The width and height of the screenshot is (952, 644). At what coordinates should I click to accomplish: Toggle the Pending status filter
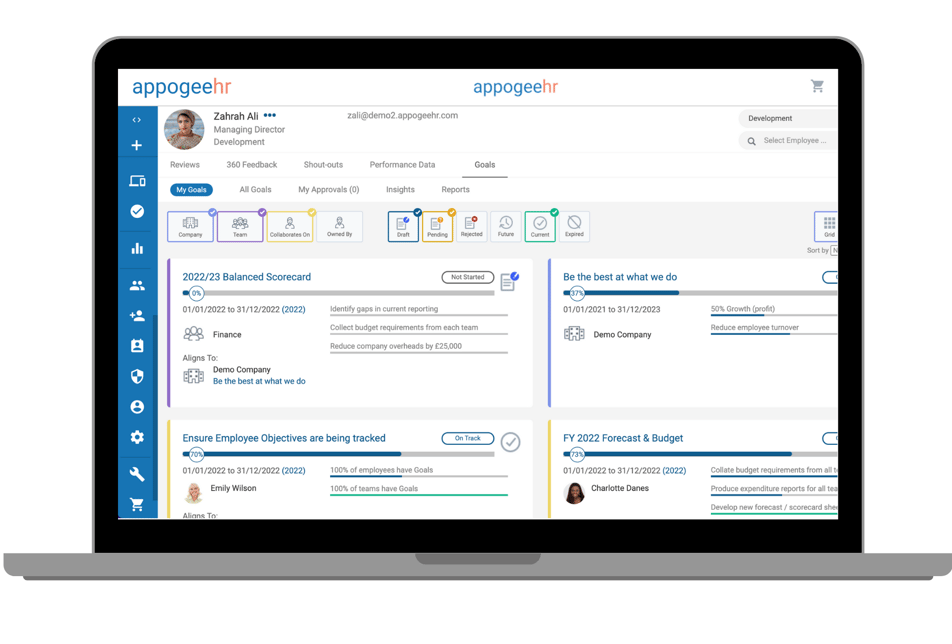click(x=437, y=226)
